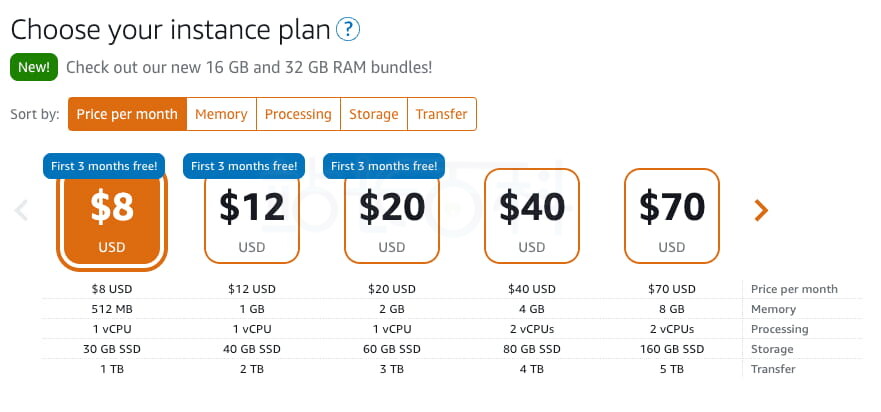The width and height of the screenshot is (881, 412).
Task: Click the 512 MB memory value
Action: (112, 309)
